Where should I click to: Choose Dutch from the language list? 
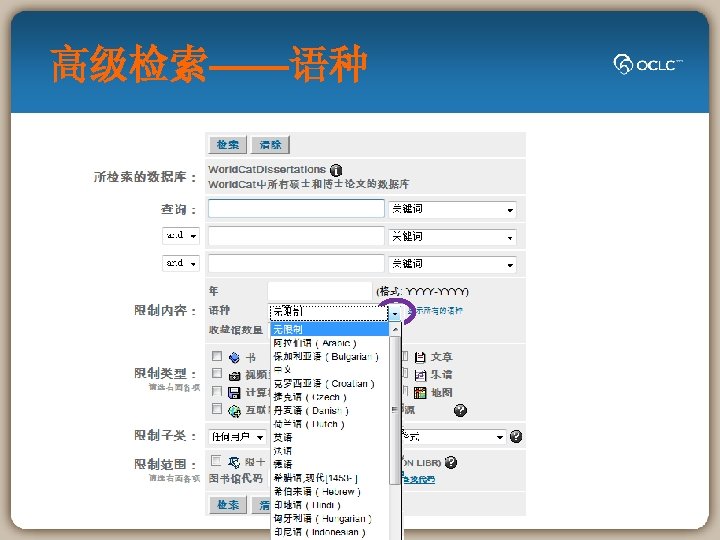(329, 424)
